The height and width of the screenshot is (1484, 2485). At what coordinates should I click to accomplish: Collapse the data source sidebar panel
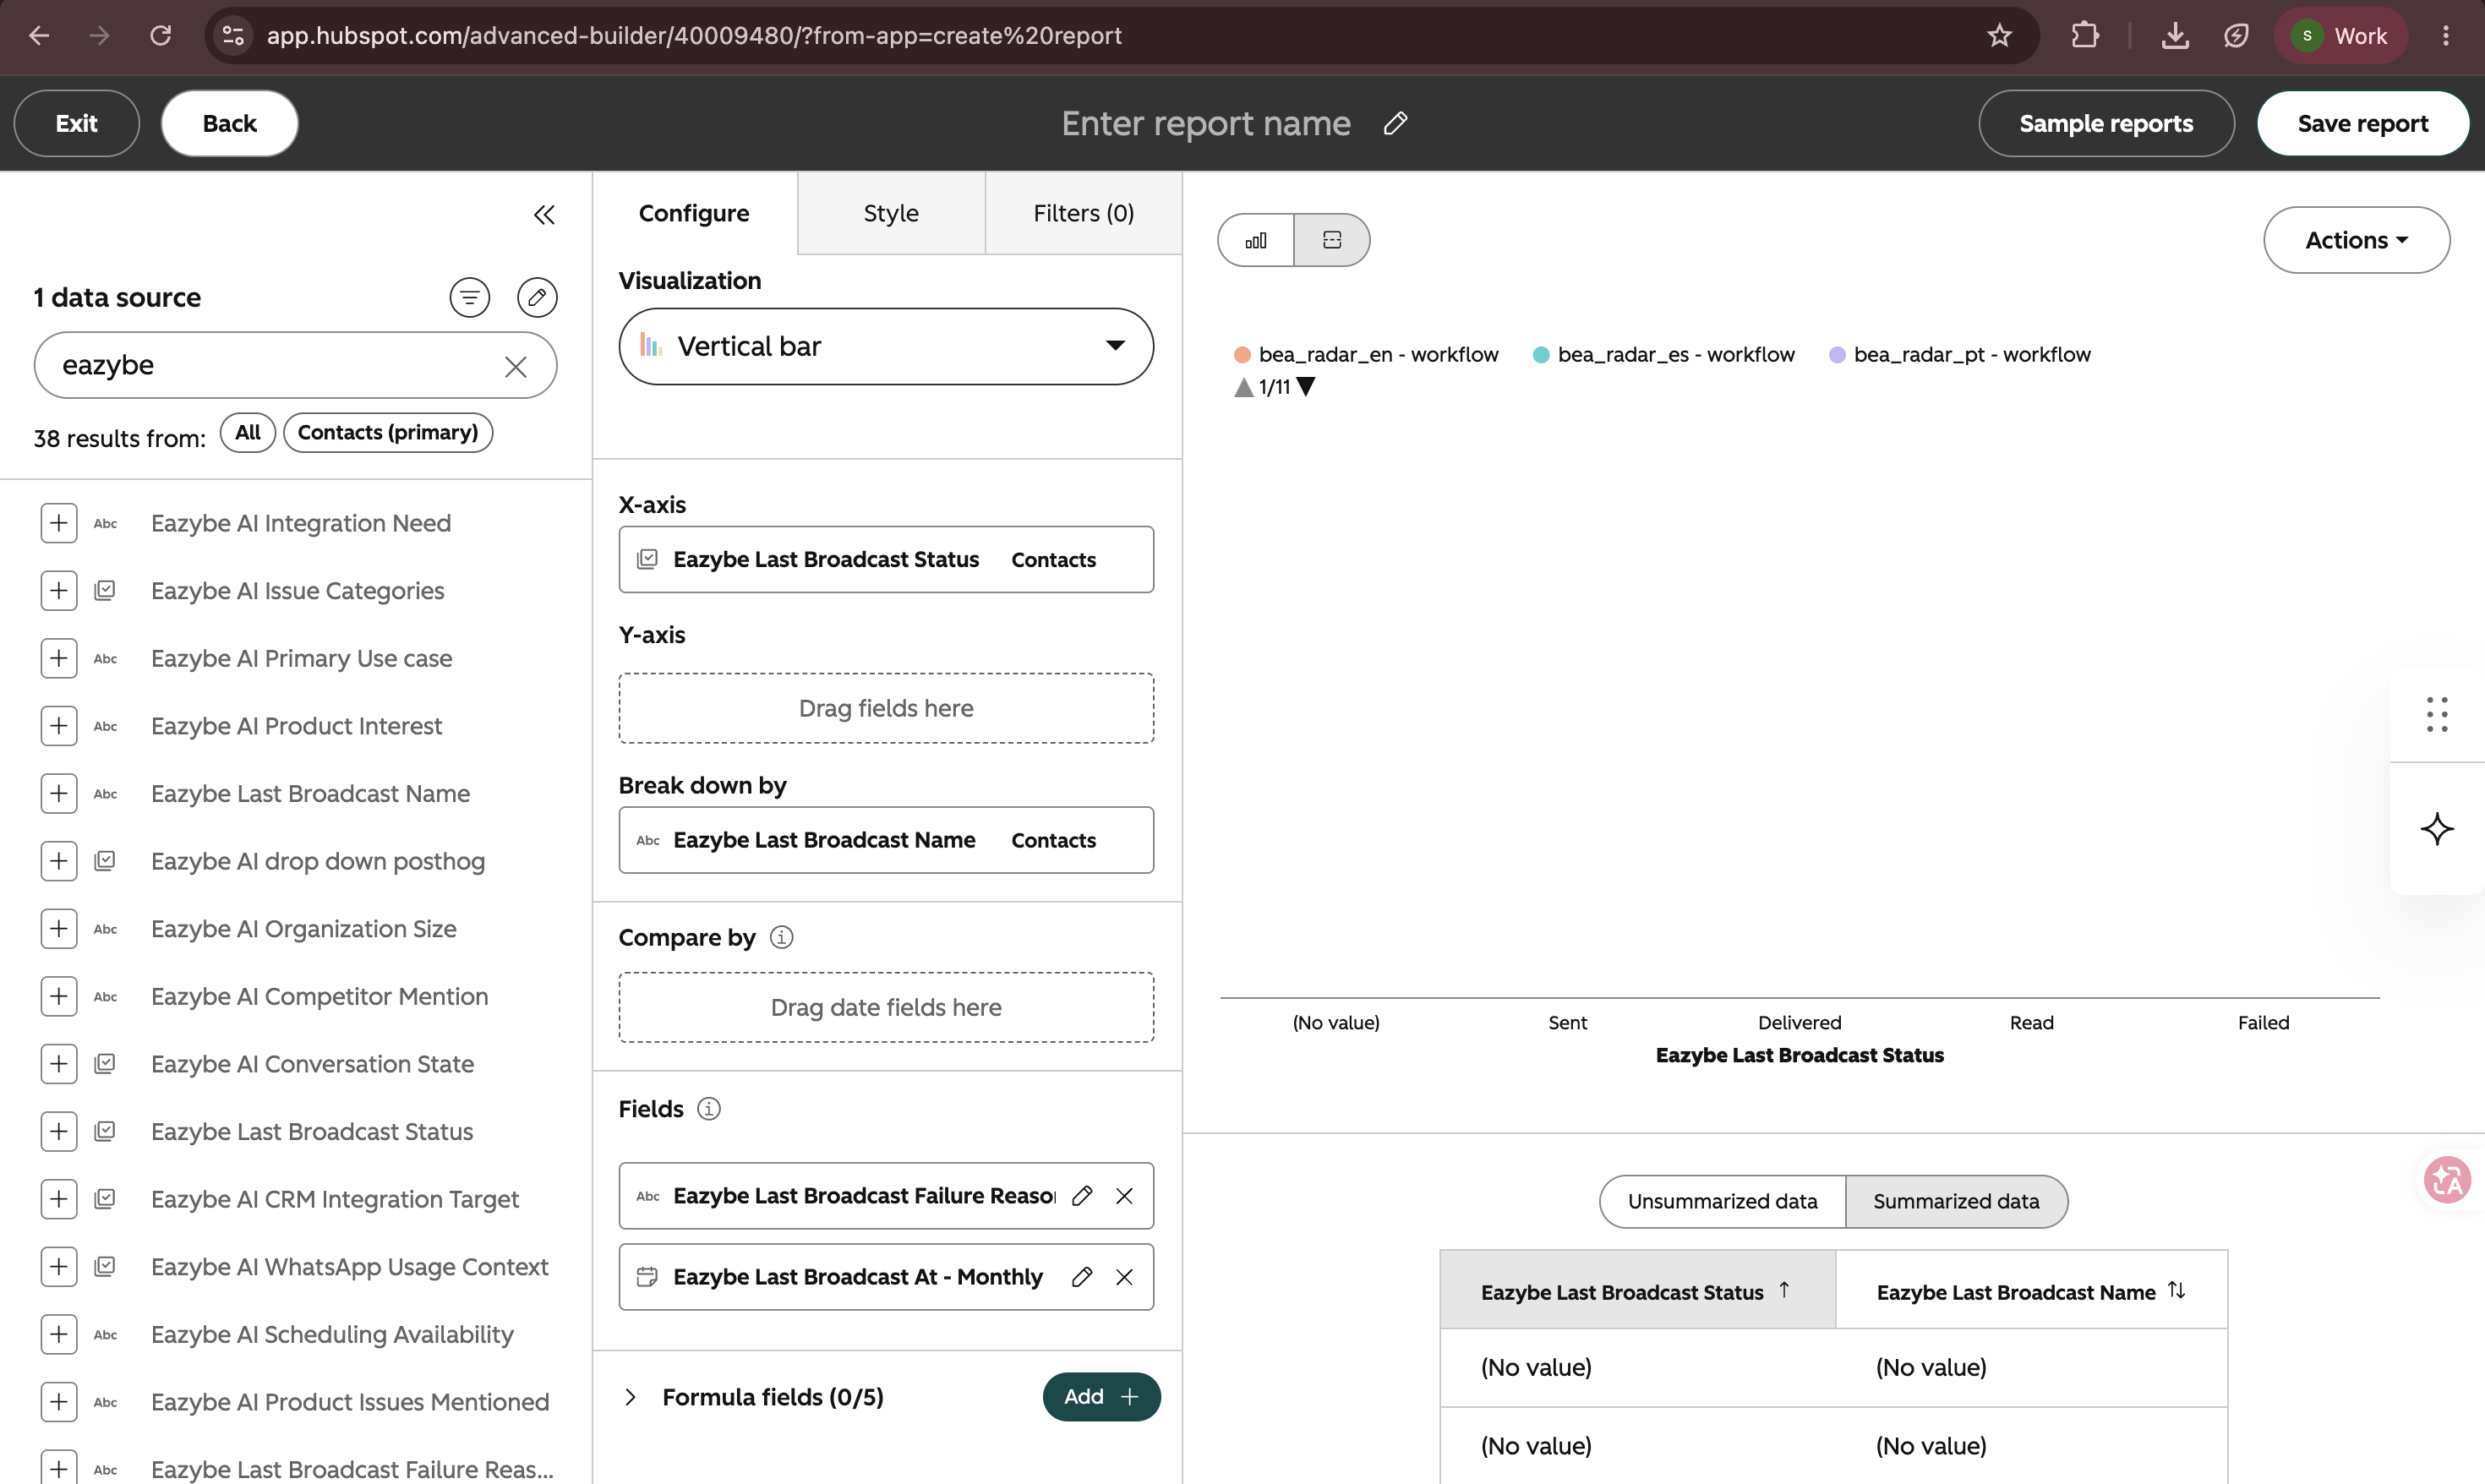(x=544, y=215)
